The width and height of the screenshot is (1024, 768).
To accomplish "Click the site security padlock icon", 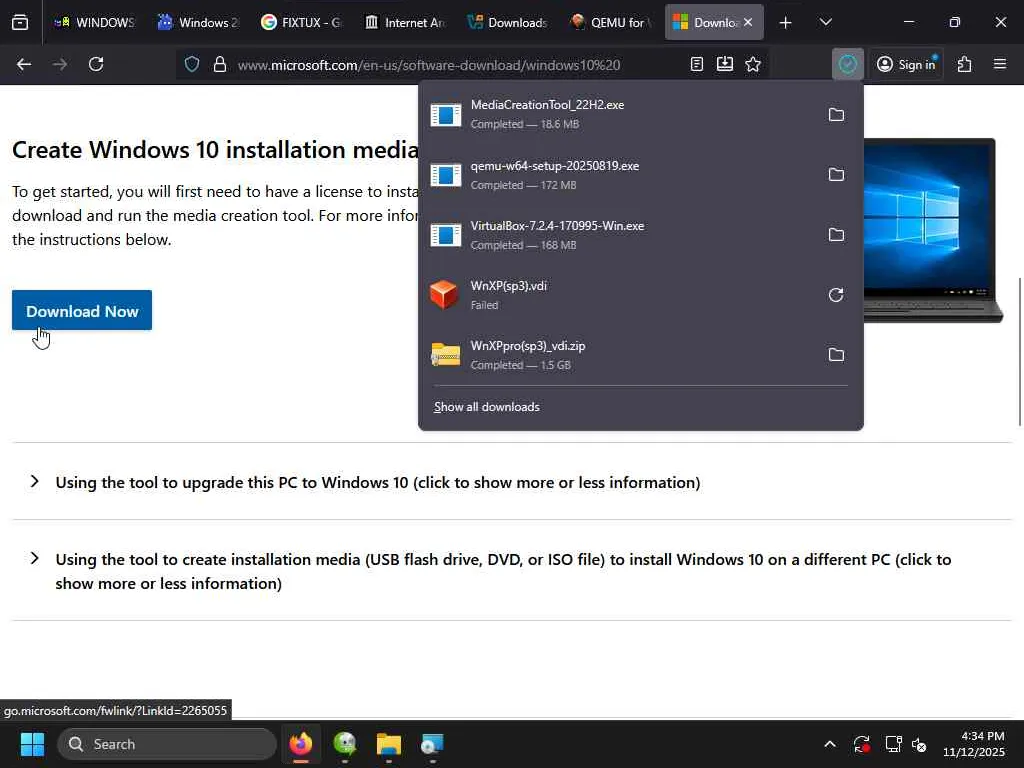I will (x=220, y=64).
